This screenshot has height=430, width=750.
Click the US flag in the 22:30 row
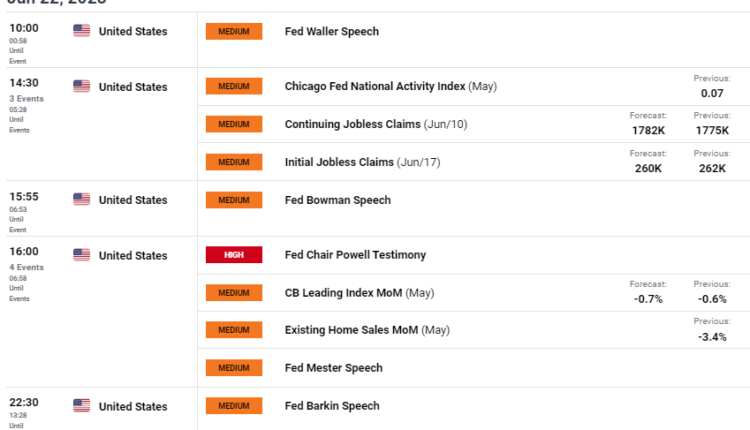coord(82,406)
